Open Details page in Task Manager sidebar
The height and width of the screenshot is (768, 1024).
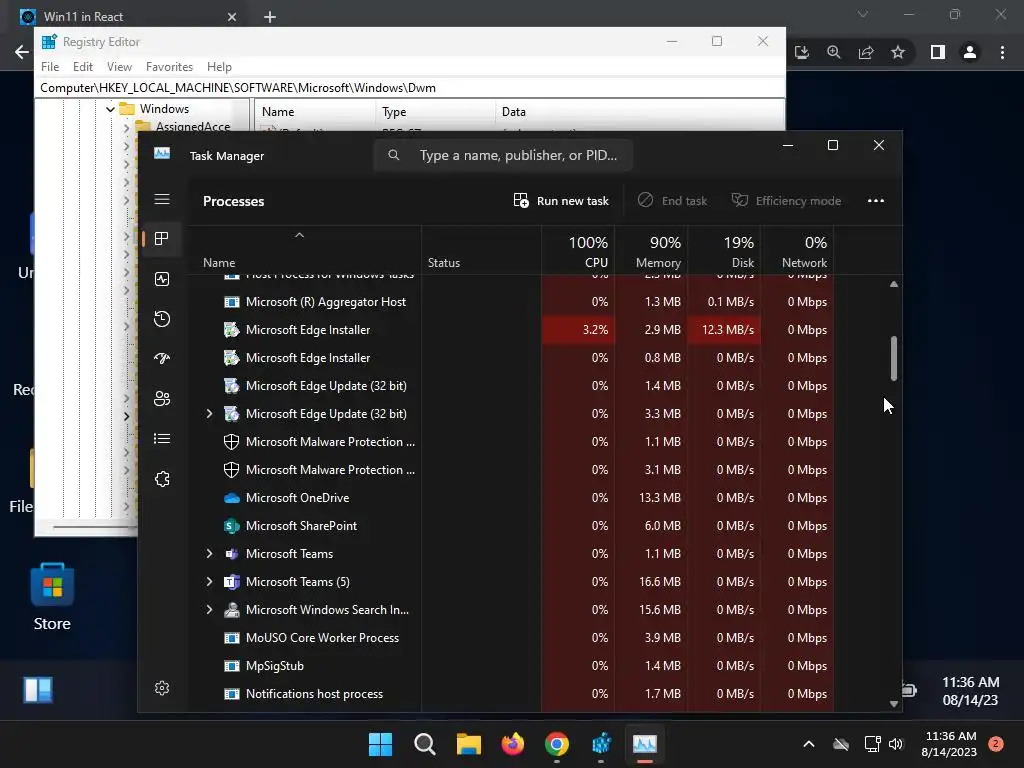point(162,438)
